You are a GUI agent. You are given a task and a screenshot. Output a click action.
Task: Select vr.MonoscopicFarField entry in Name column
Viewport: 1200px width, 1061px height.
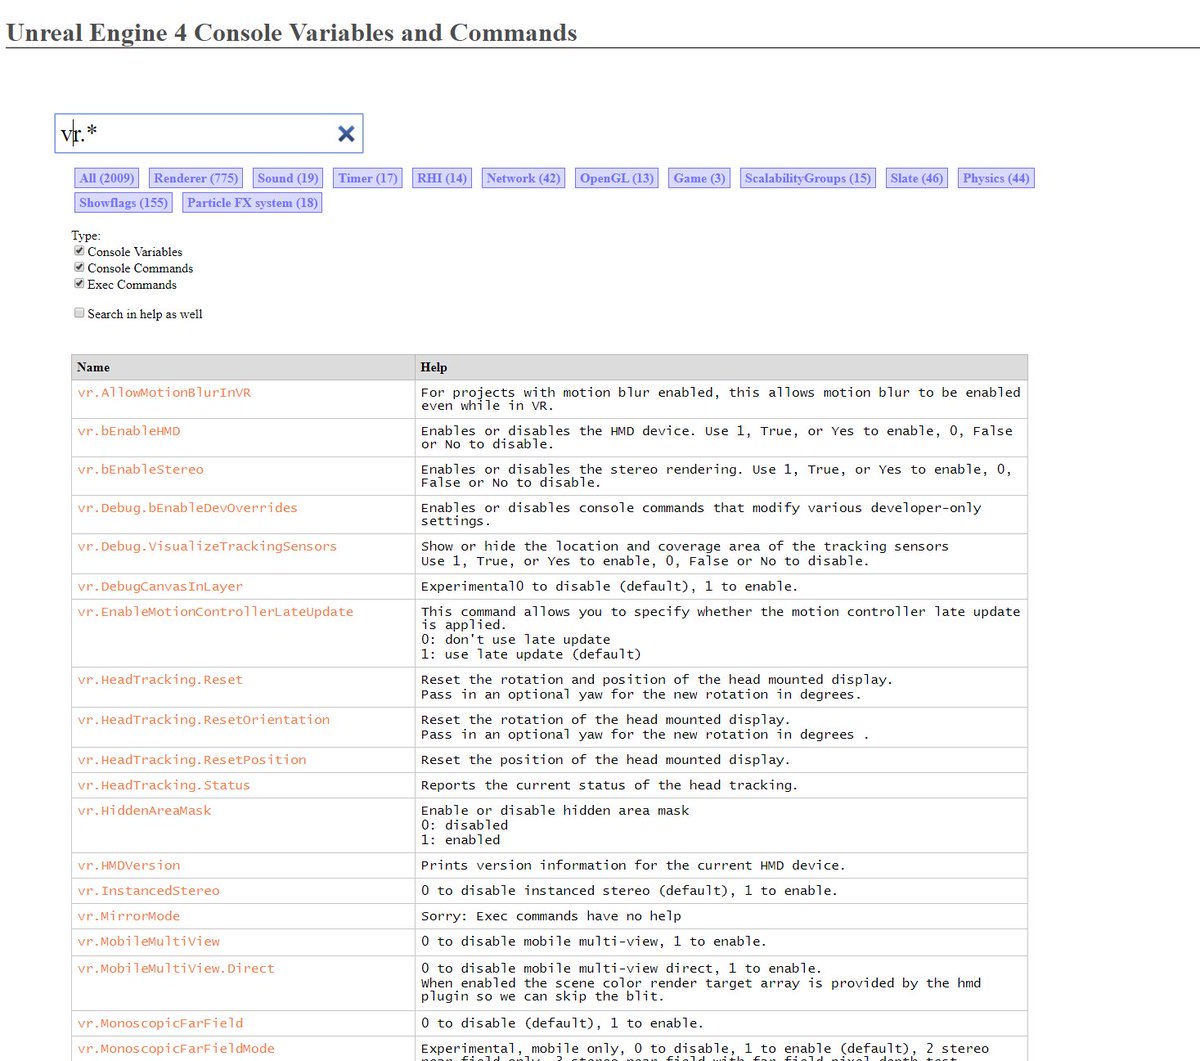click(x=160, y=1023)
